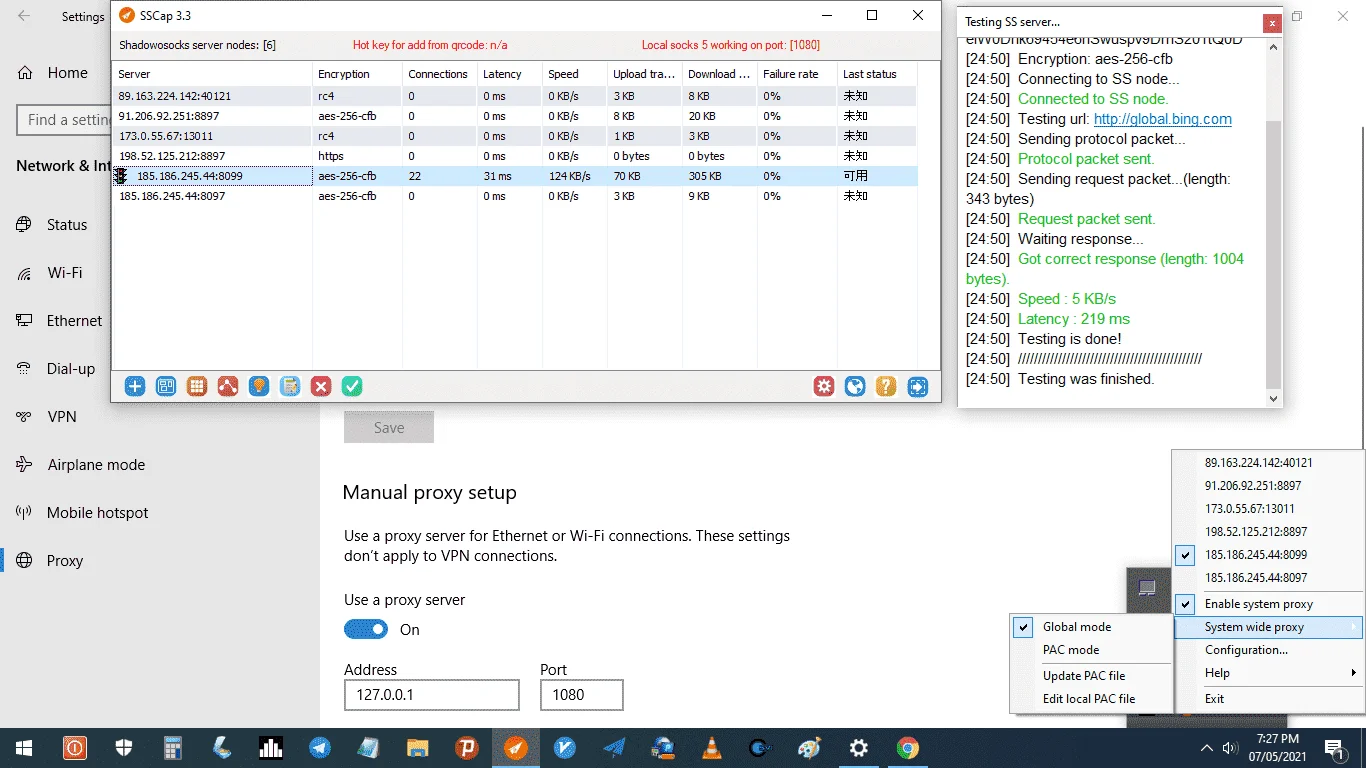Turn off the Use a proxy server switch
The image size is (1366, 768).
click(366, 630)
